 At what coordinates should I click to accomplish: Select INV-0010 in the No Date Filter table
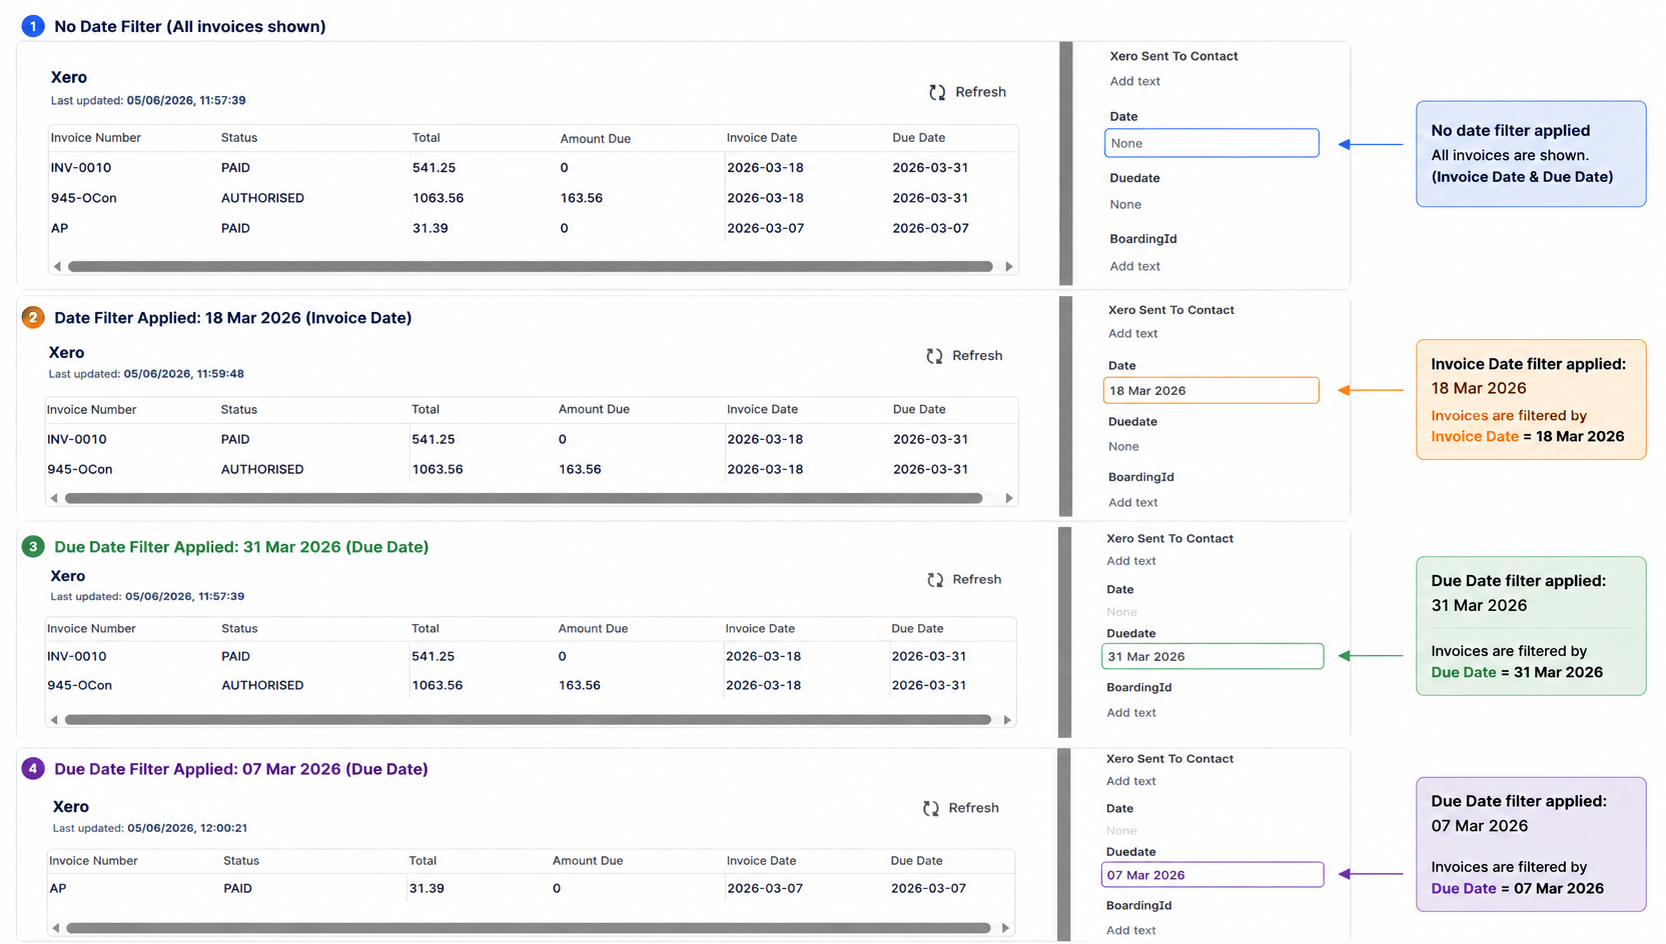(x=81, y=168)
